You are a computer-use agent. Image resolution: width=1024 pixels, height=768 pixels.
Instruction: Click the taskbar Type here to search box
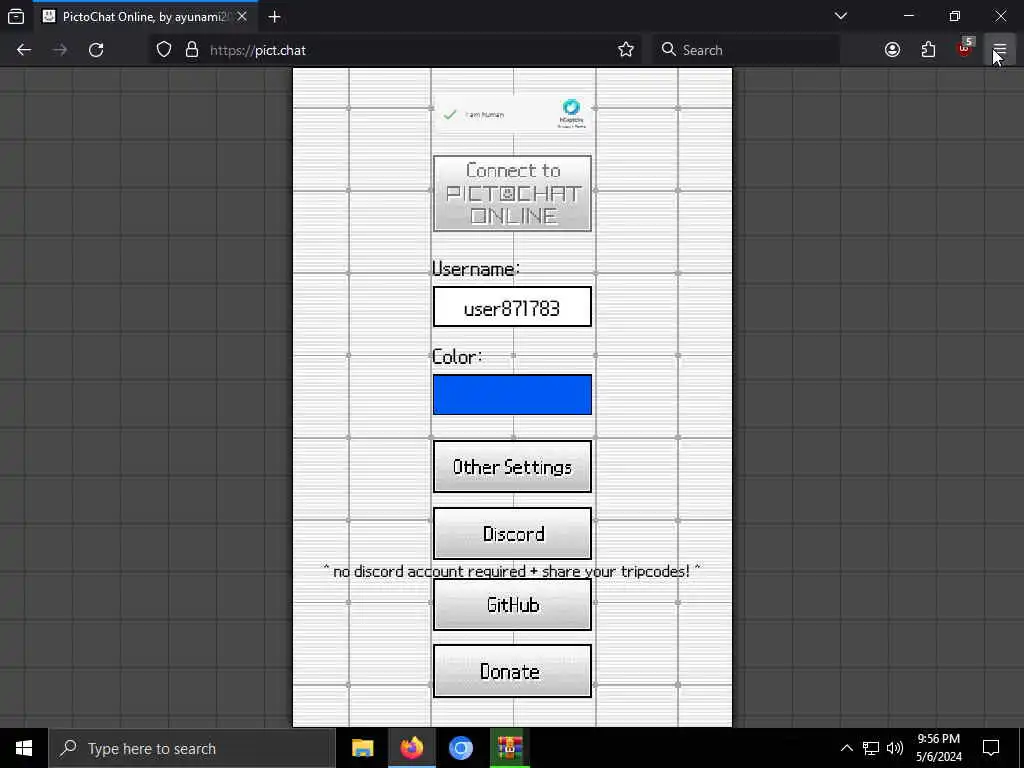(192, 748)
